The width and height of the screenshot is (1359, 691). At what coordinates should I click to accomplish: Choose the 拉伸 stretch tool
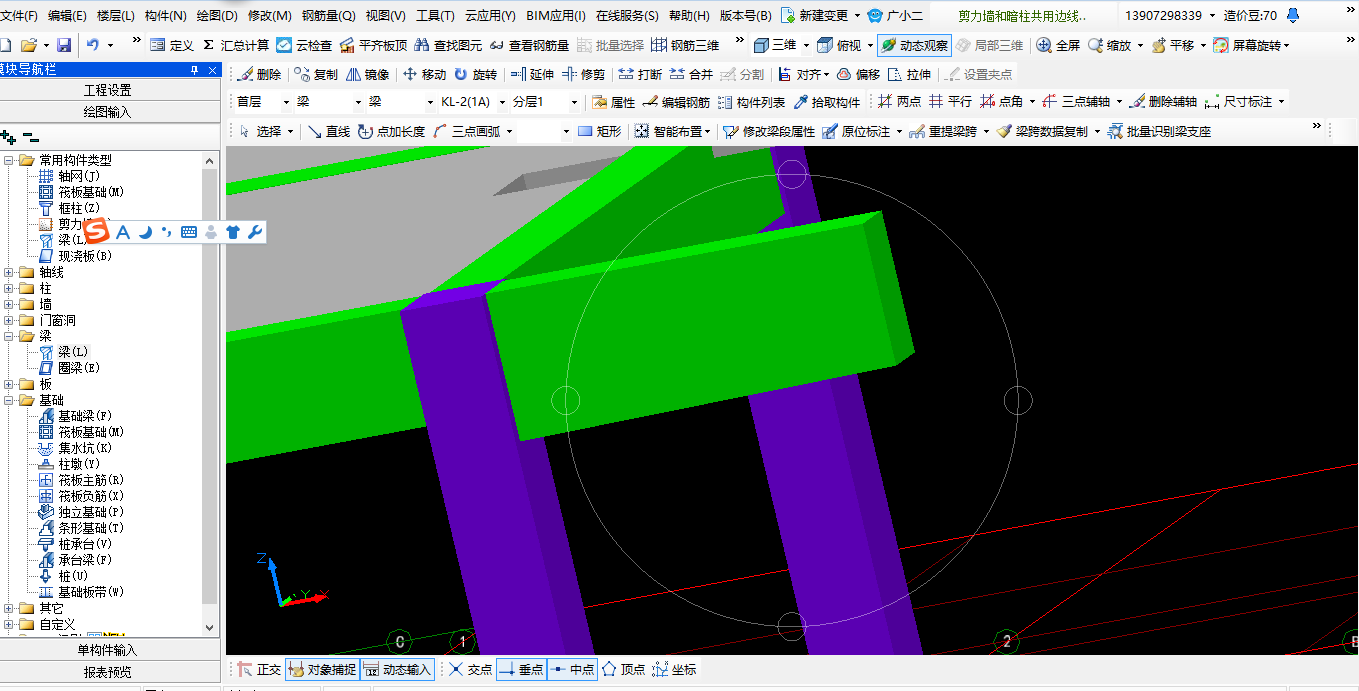909,74
